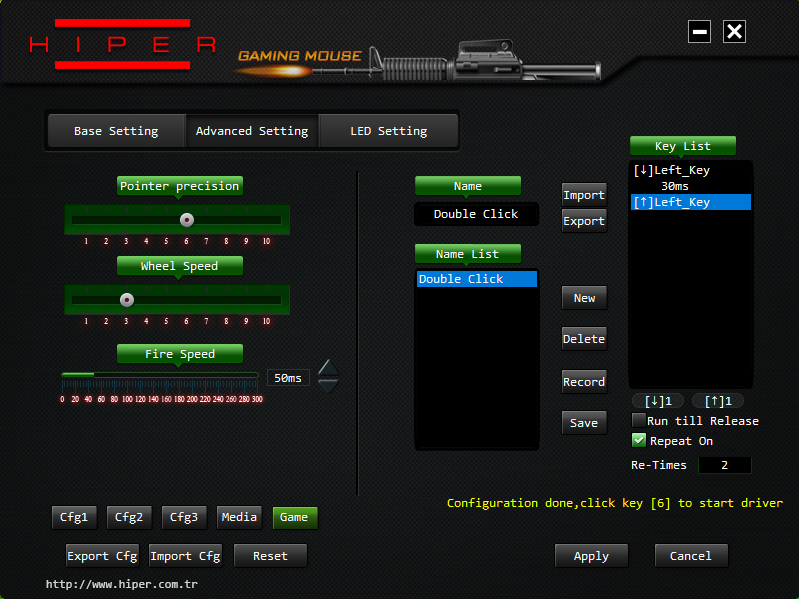Delete the selected macro

point(584,338)
